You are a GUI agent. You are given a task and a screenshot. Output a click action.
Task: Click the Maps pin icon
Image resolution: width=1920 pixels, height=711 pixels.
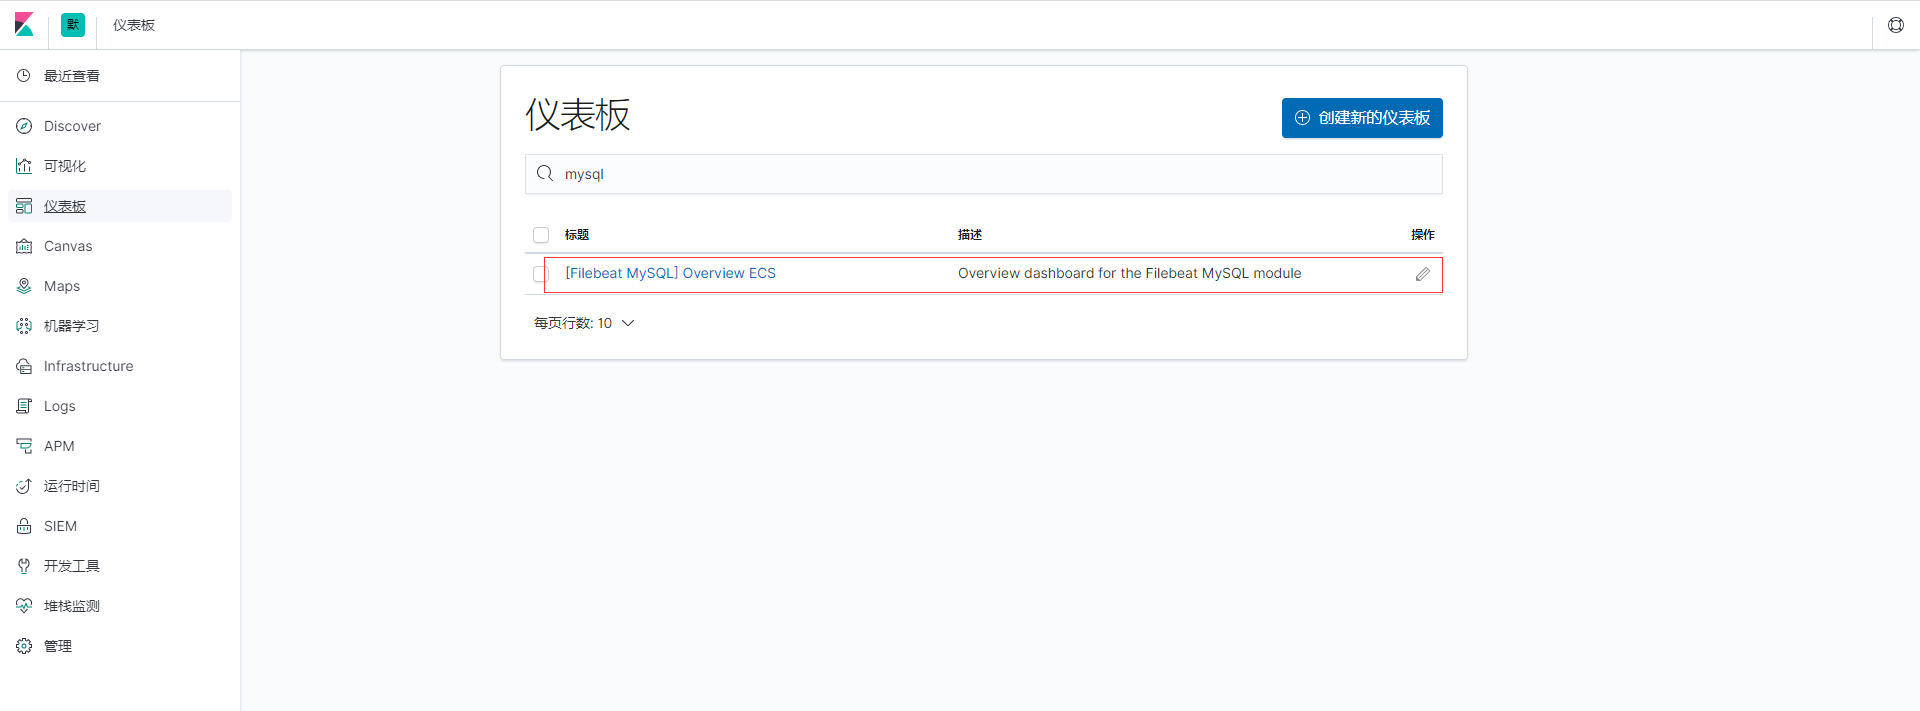click(24, 286)
